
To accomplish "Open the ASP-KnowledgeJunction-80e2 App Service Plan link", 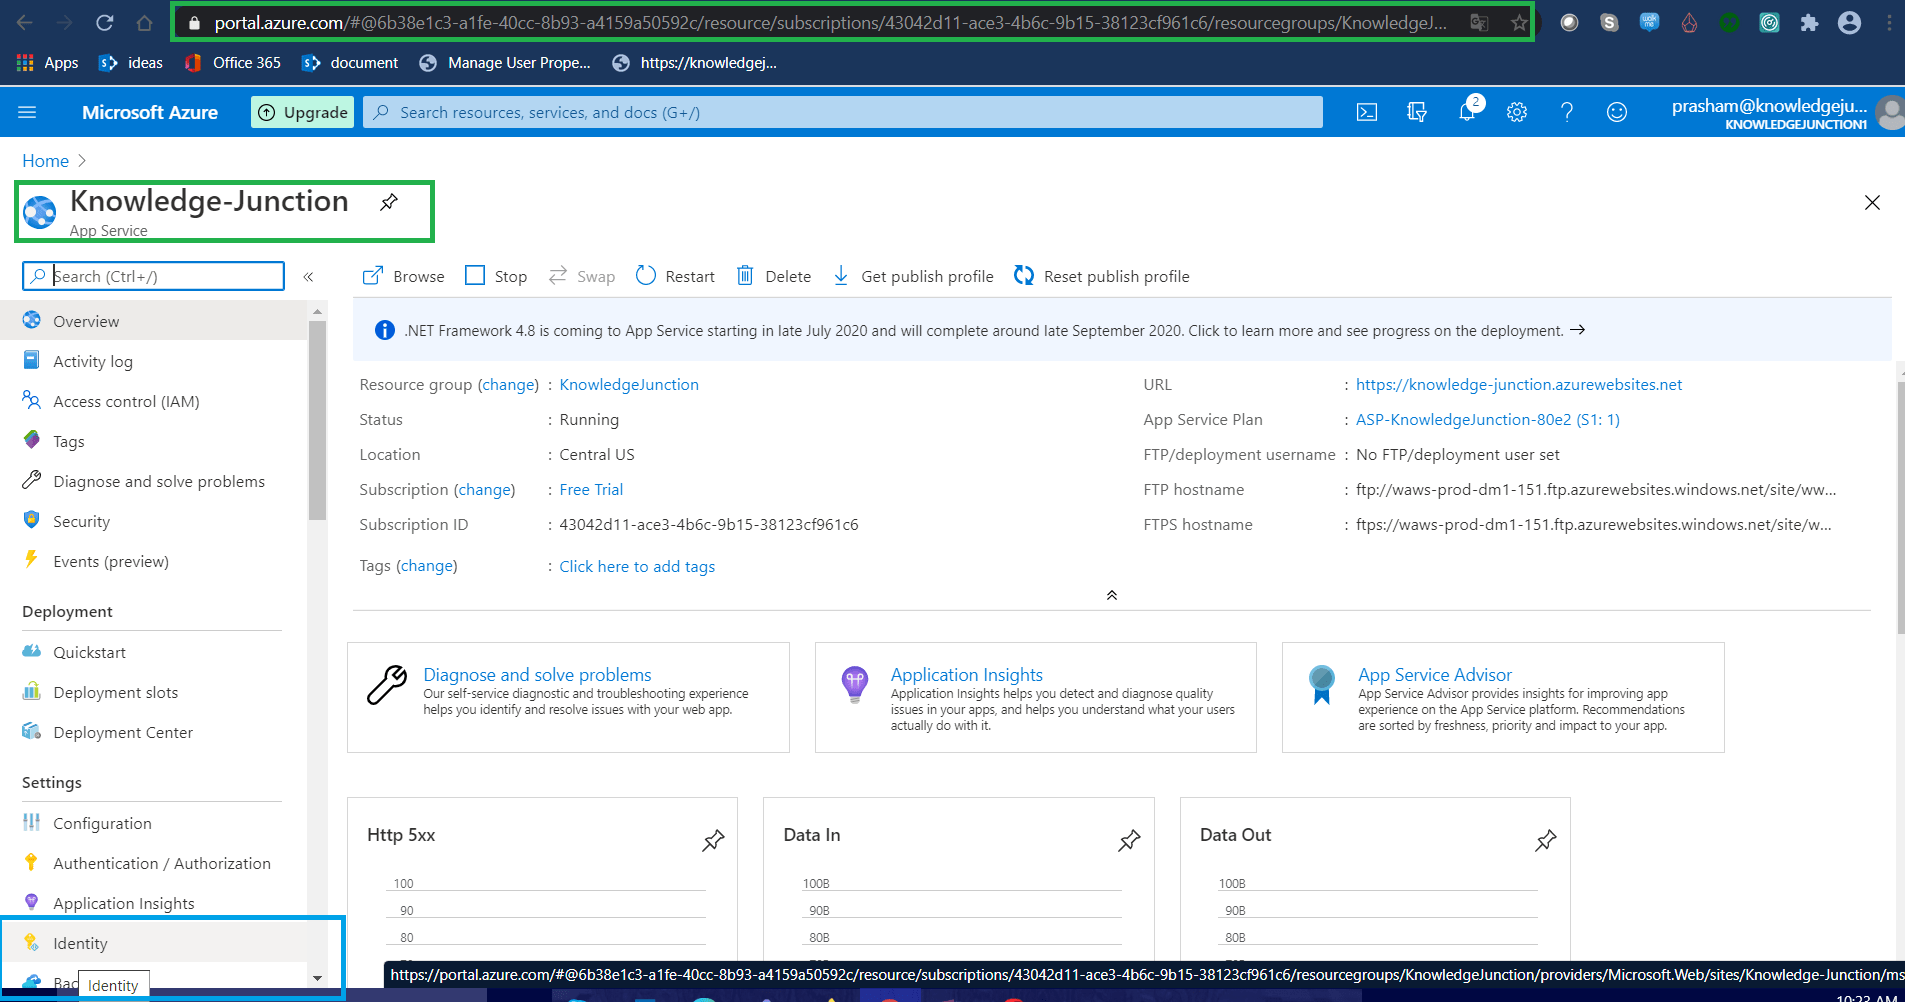I will point(1488,420).
